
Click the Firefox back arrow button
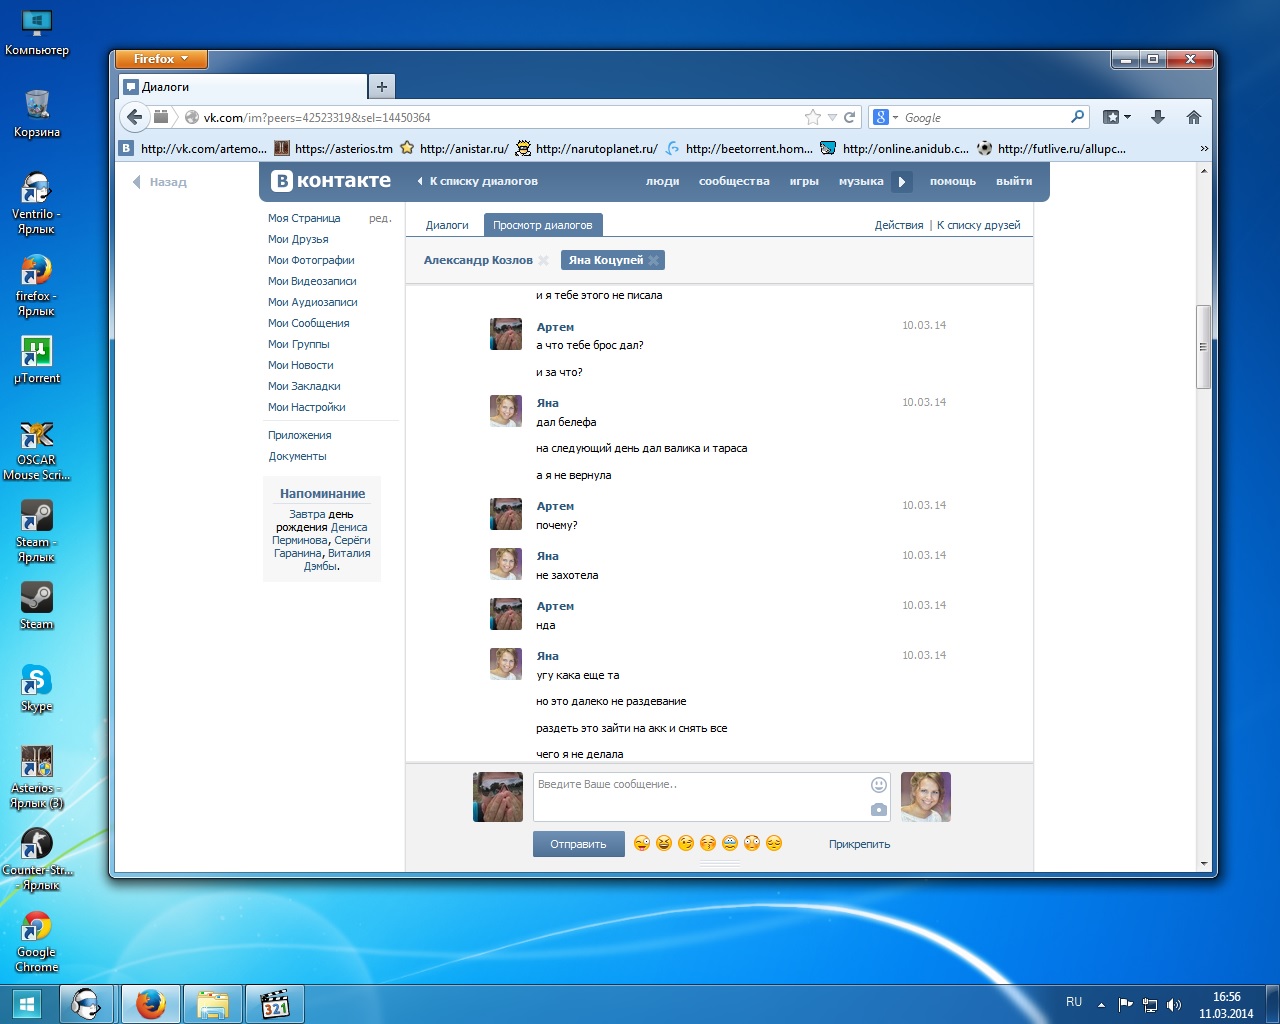click(x=135, y=117)
